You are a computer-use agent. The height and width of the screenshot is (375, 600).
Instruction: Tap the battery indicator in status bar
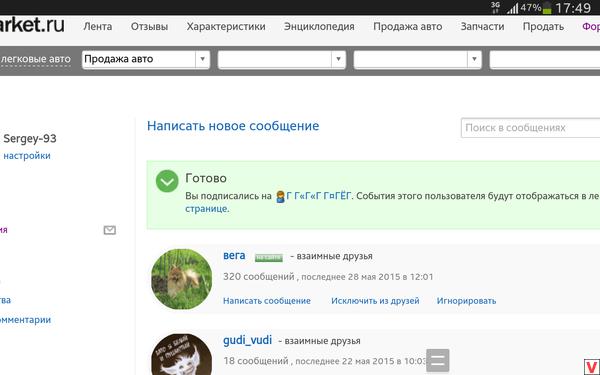(x=547, y=8)
